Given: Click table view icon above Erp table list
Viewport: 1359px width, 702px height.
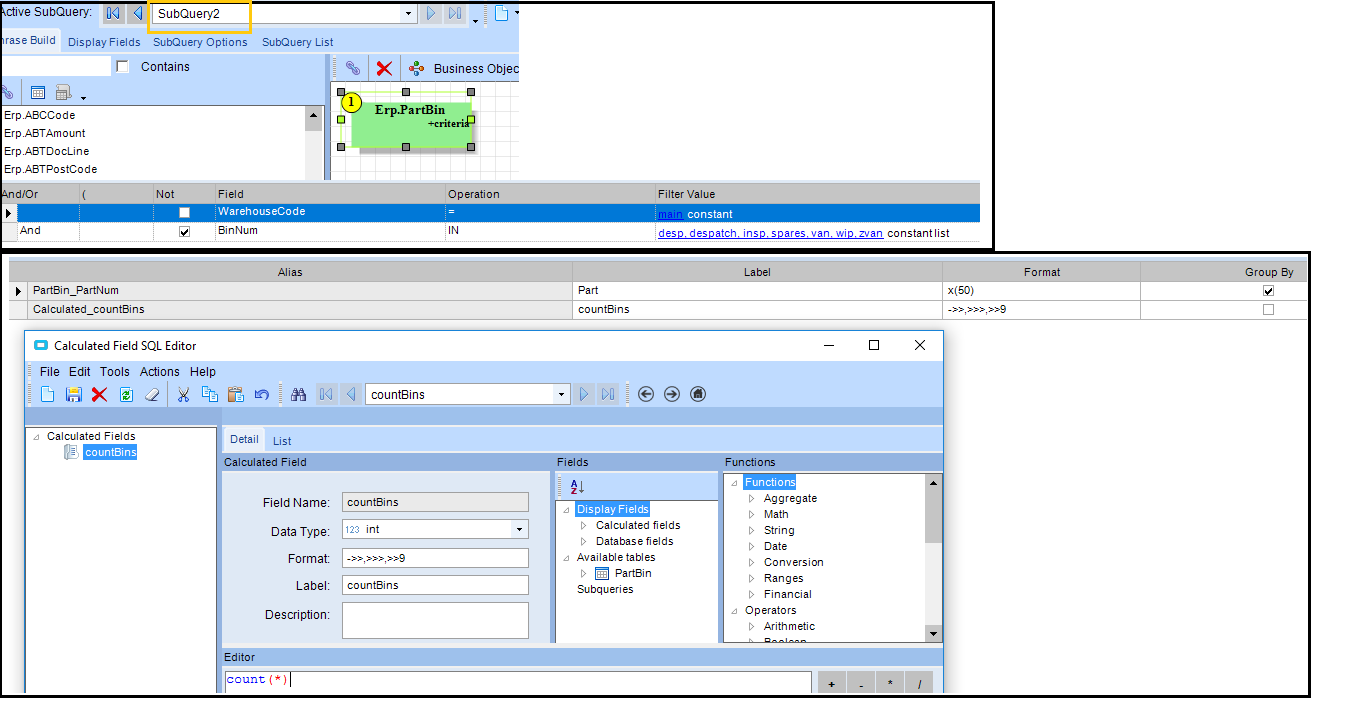Looking at the screenshot, I should coord(38,92).
